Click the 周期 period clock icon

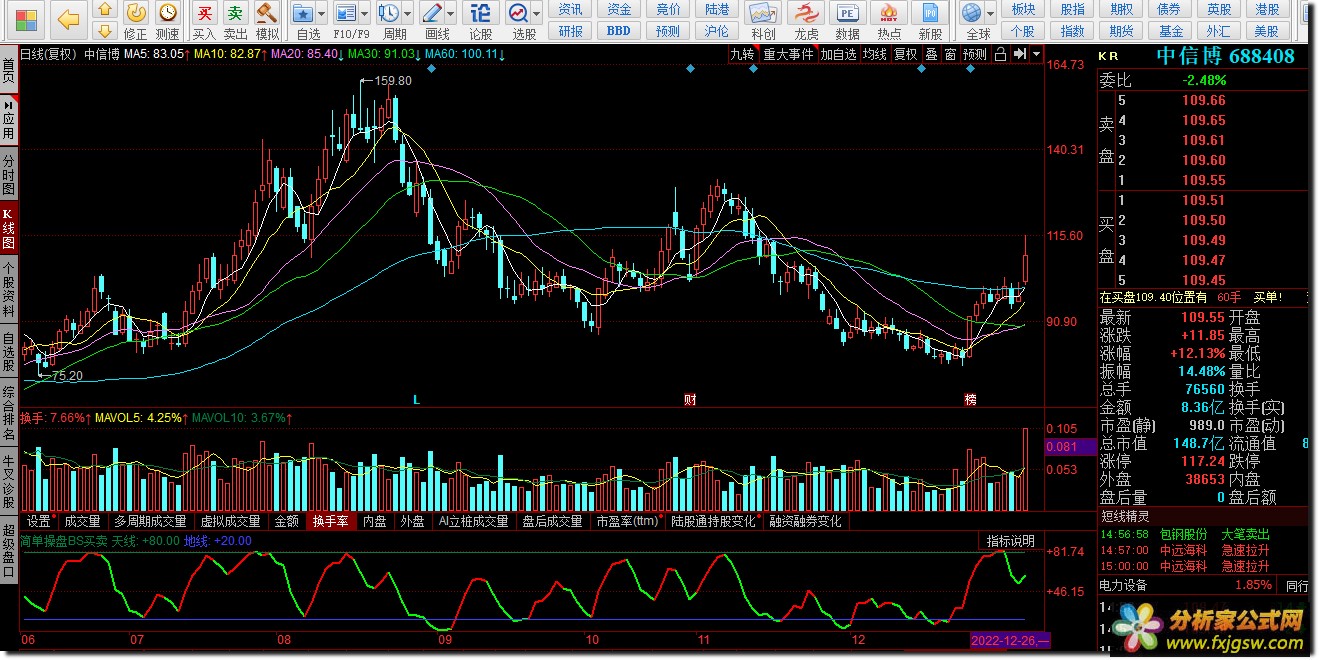[x=390, y=13]
